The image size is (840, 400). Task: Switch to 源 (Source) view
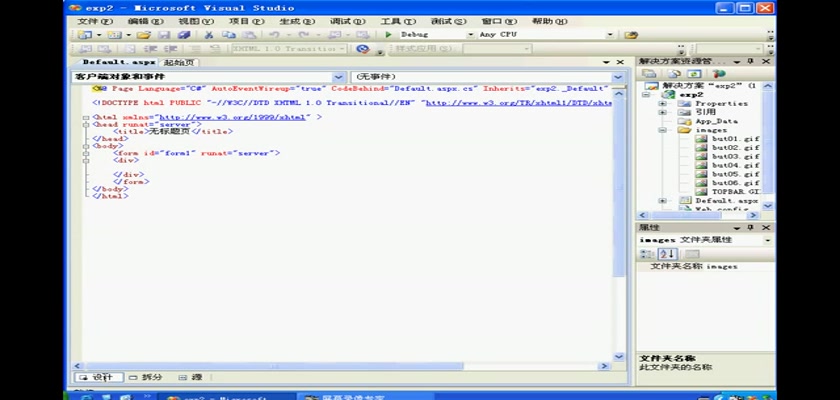[x=192, y=377]
